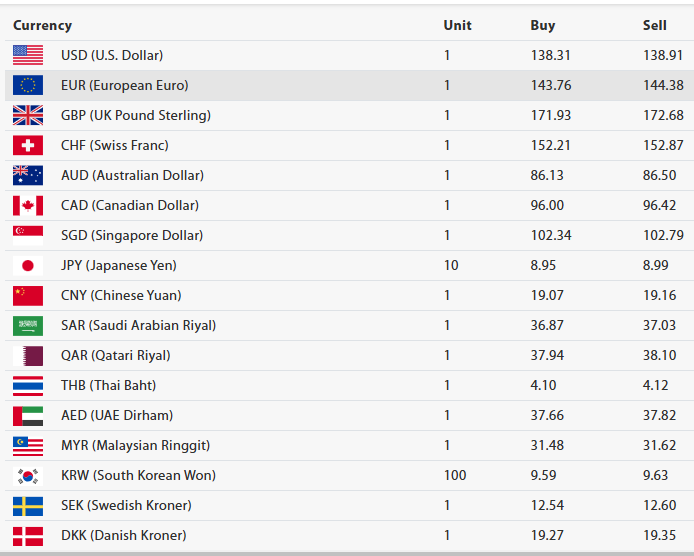This screenshot has width=694, height=556.
Task: Click the UK Union Jack flag icon
Action: (28, 115)
